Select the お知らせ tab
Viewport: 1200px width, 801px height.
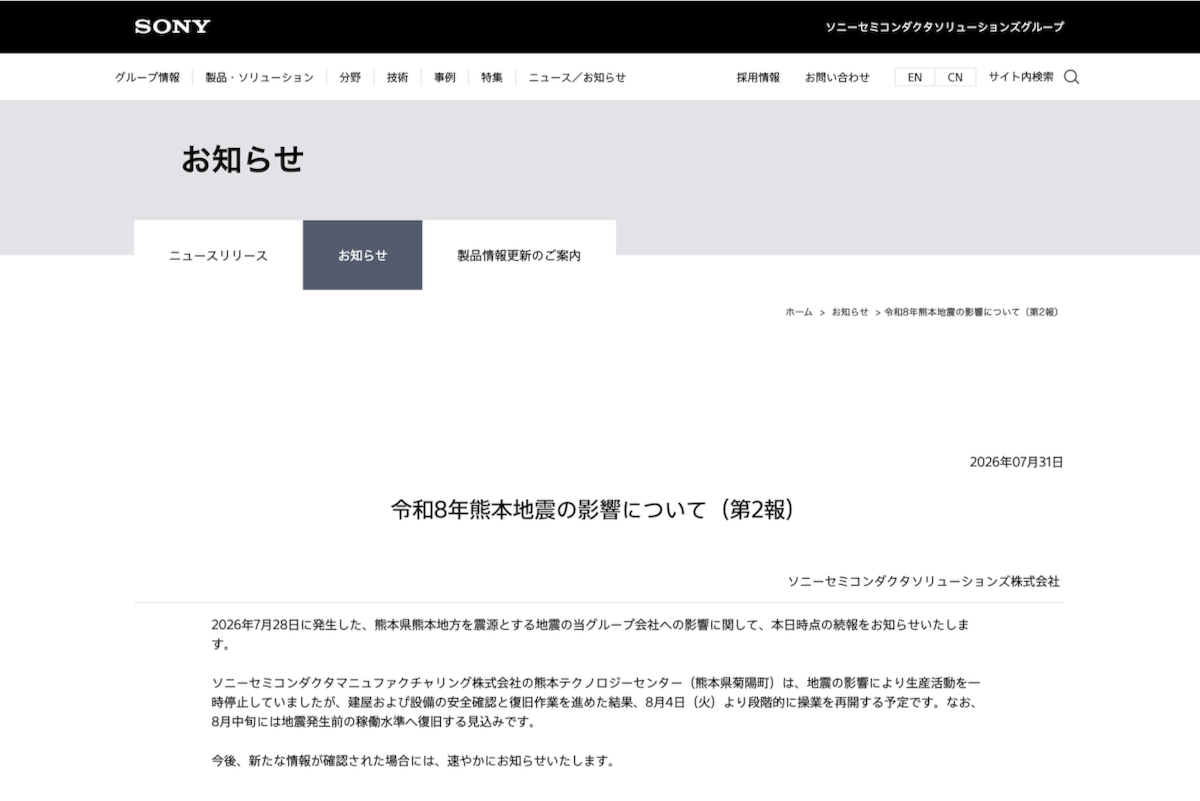362,255
